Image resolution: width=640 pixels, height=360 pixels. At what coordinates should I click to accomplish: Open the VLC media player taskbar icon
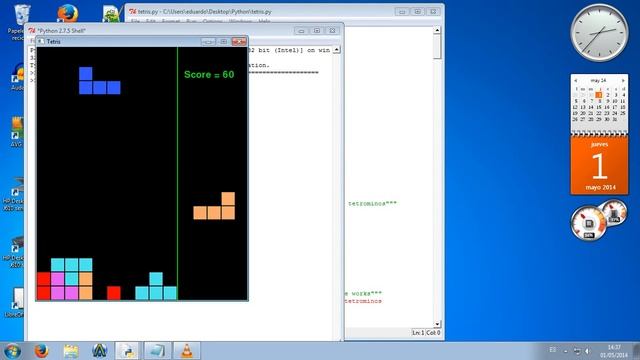tap(187, 351)
